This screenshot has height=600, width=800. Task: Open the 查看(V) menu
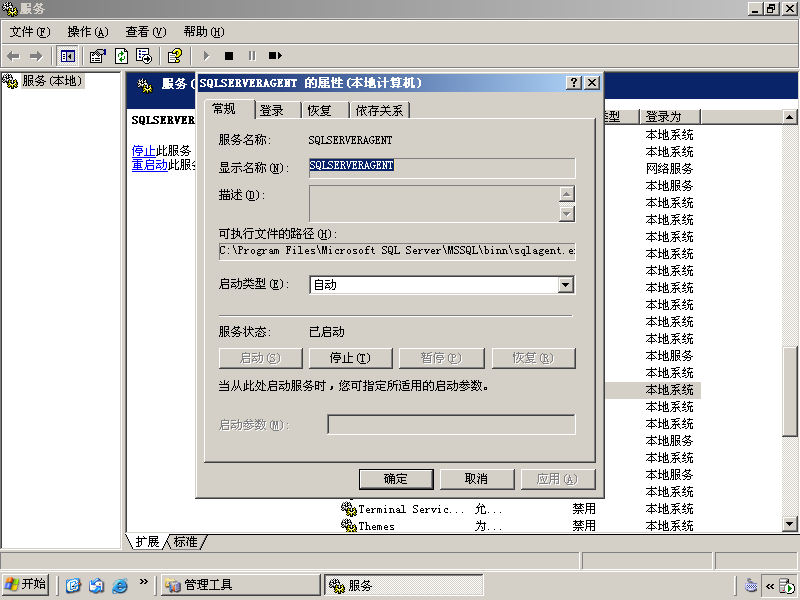[146, 32]
